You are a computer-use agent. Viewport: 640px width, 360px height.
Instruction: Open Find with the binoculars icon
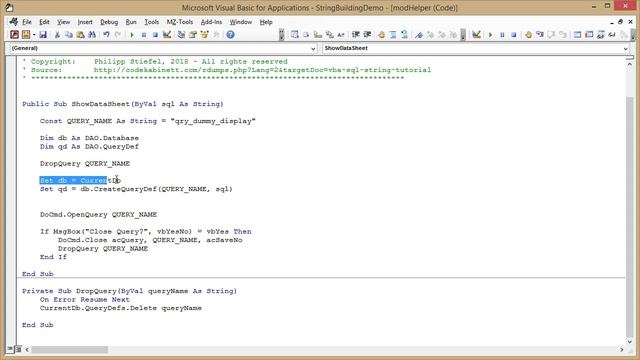92,35
